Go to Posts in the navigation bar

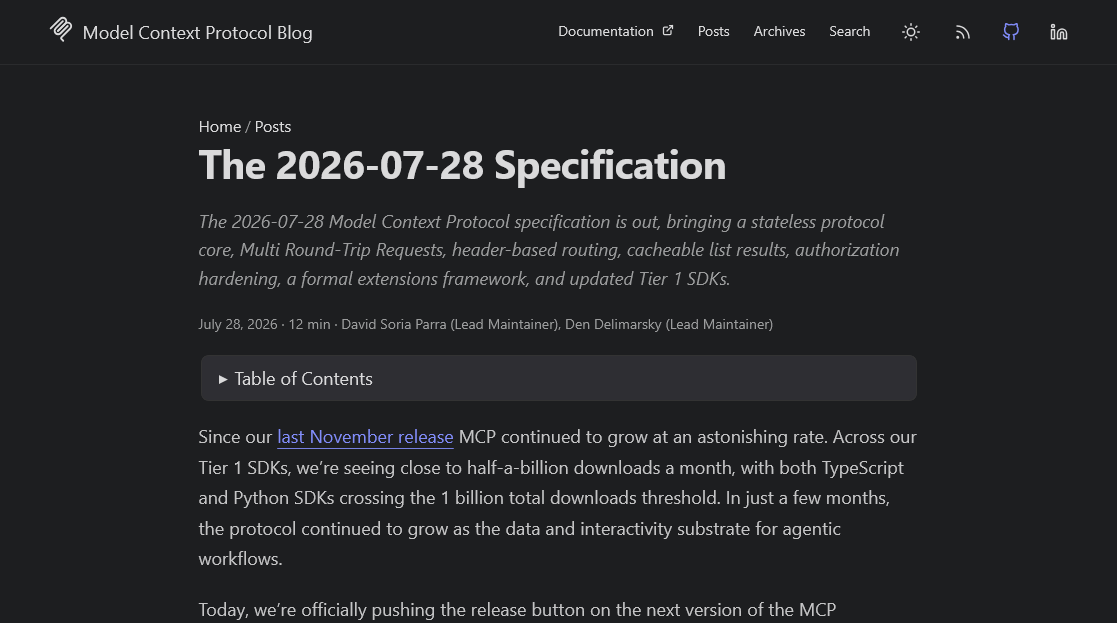click(x=713, y=31)
